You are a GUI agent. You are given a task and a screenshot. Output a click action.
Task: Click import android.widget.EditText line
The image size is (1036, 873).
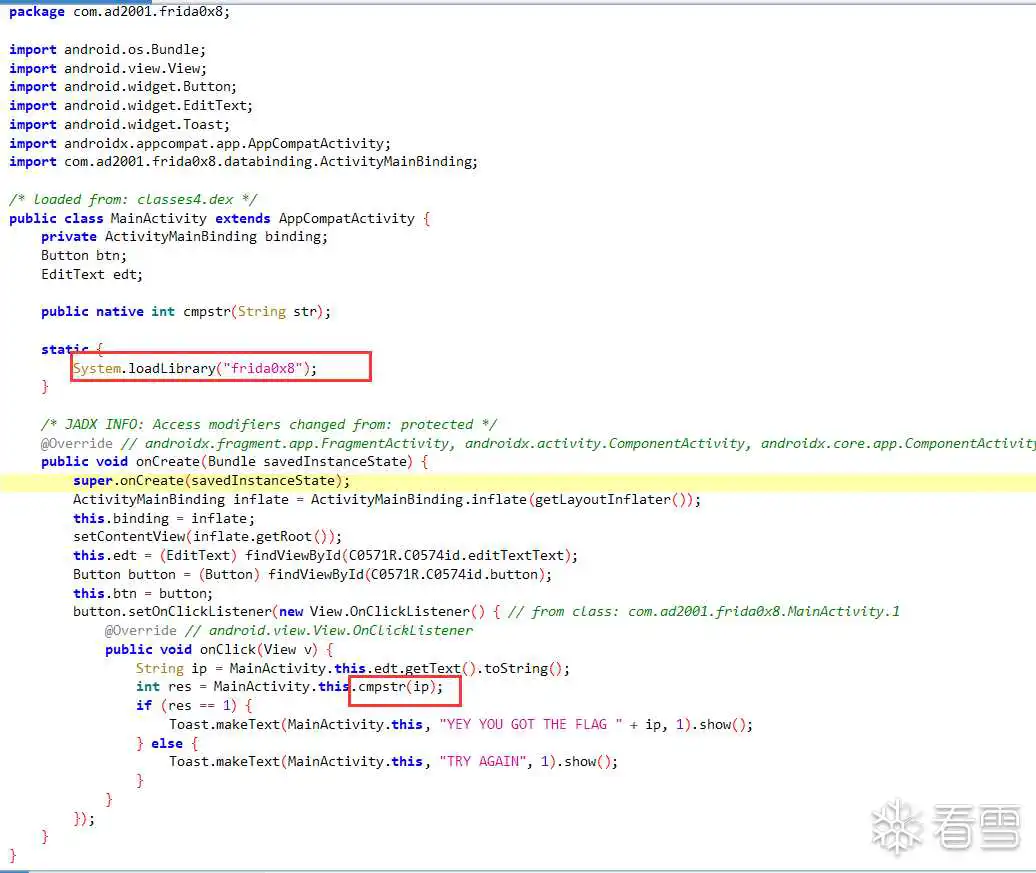click(131, 106)
